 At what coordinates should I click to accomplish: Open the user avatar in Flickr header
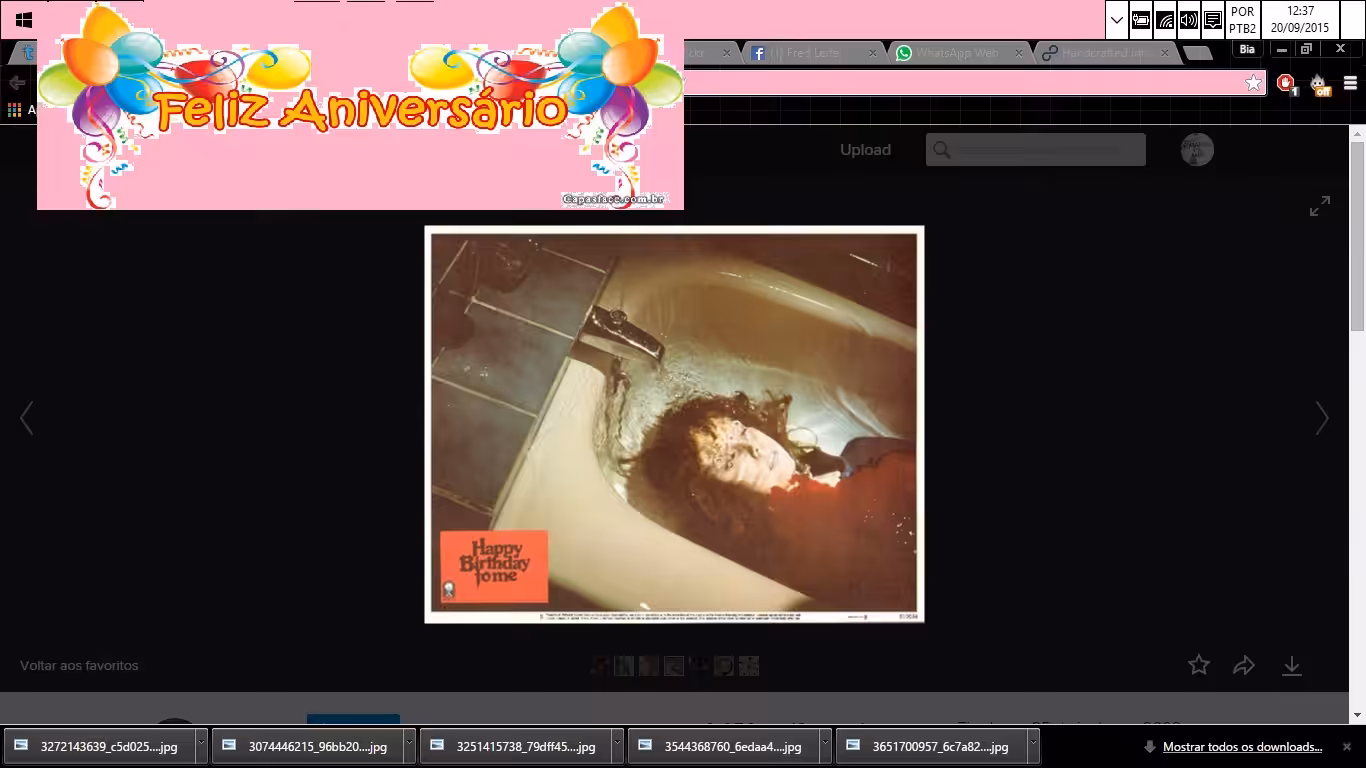[1197, 150]
